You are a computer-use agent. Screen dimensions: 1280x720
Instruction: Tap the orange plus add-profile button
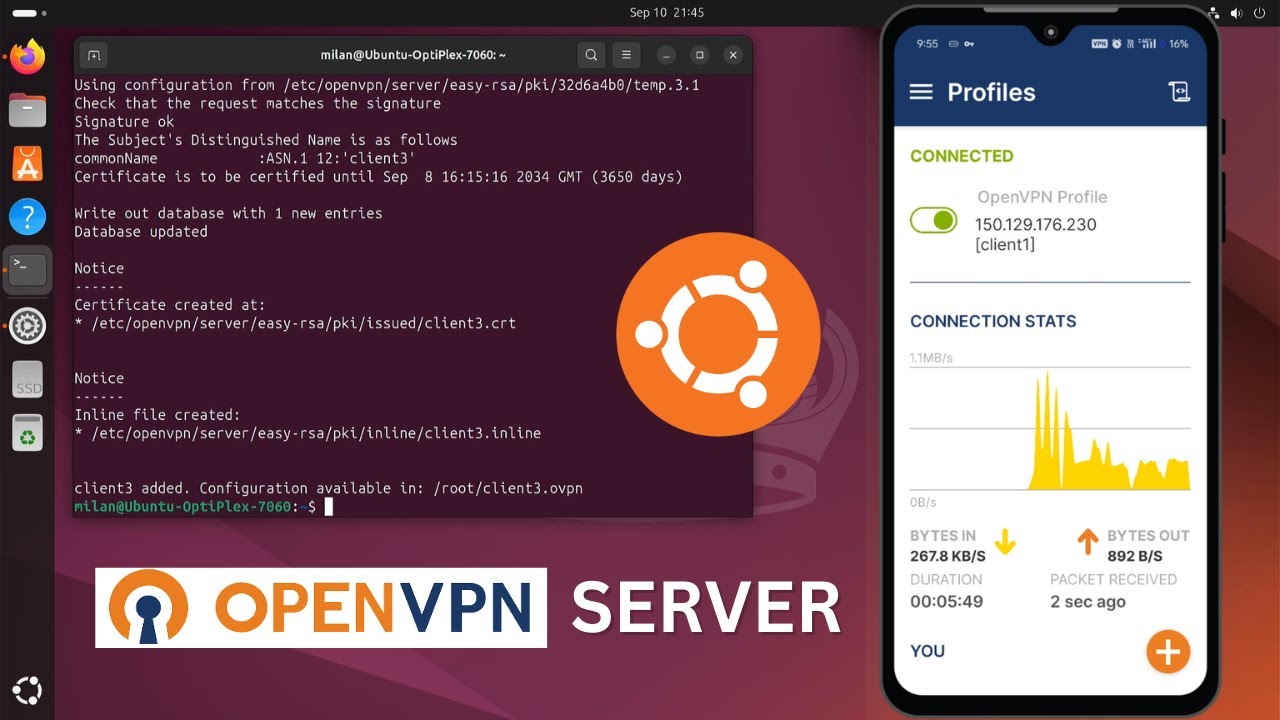pyautogui.click(x=1168, y=652)
